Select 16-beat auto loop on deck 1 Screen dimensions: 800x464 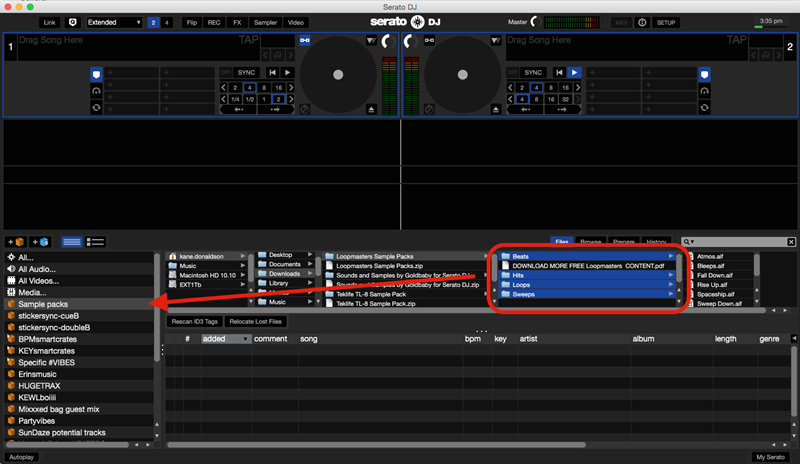coord(279,87)
